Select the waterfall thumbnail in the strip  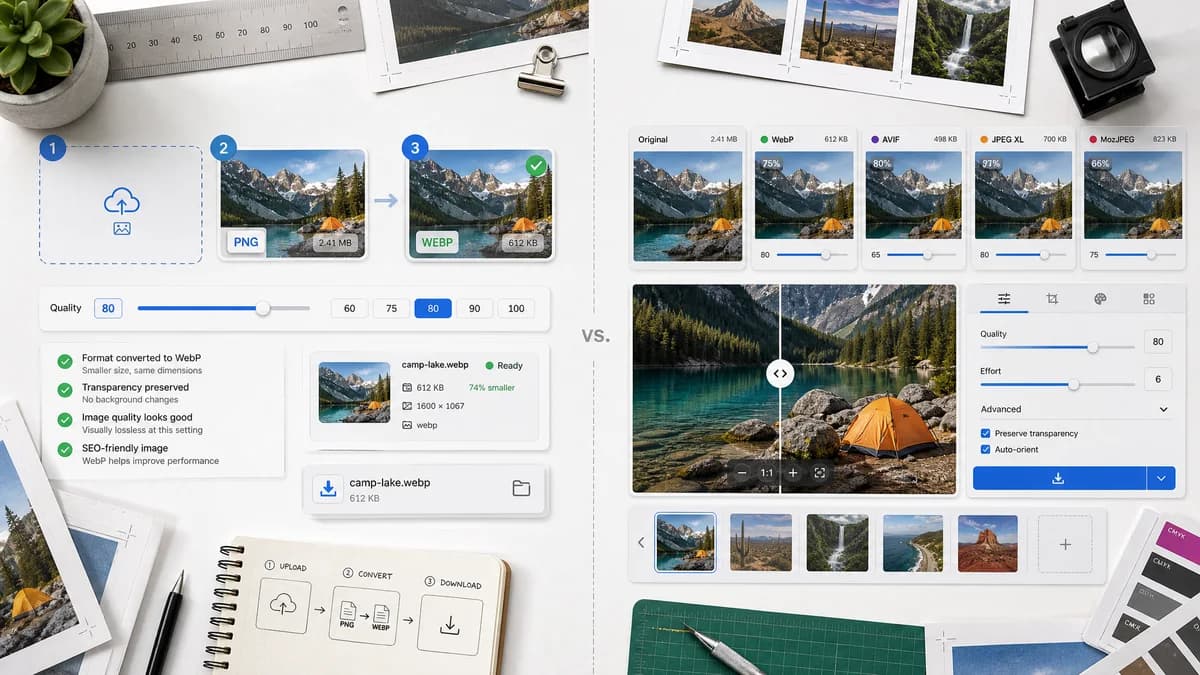click(x=837, y=543)
